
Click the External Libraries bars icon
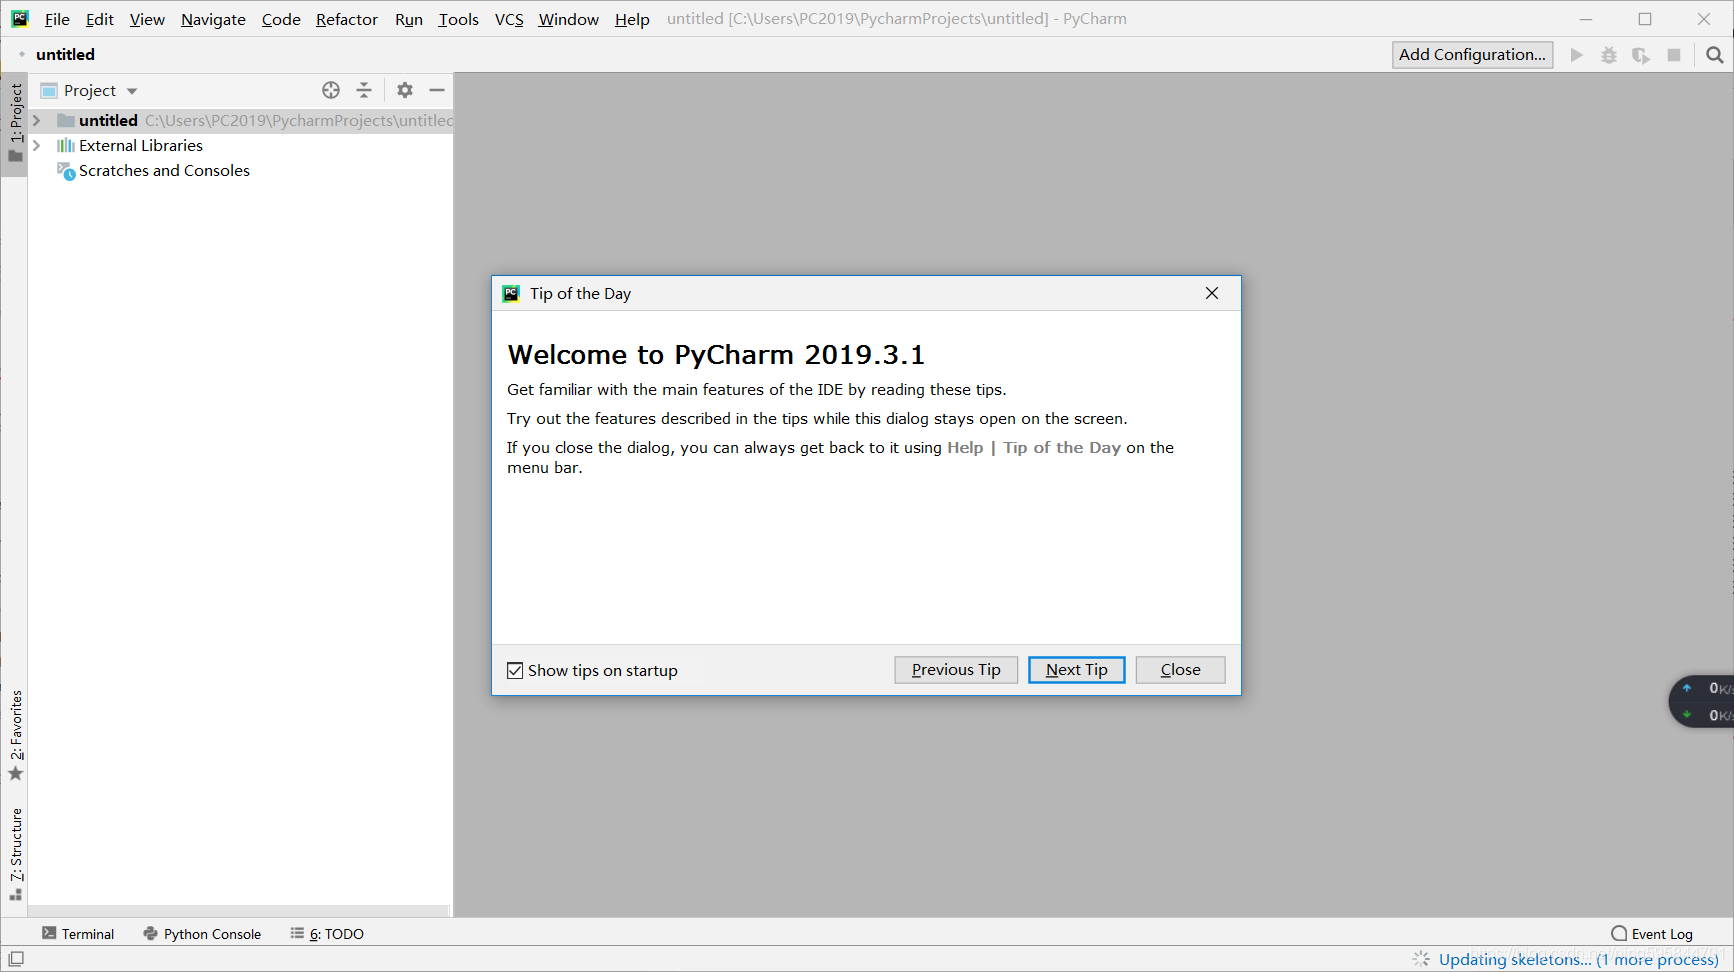click(x=66, y=145)
